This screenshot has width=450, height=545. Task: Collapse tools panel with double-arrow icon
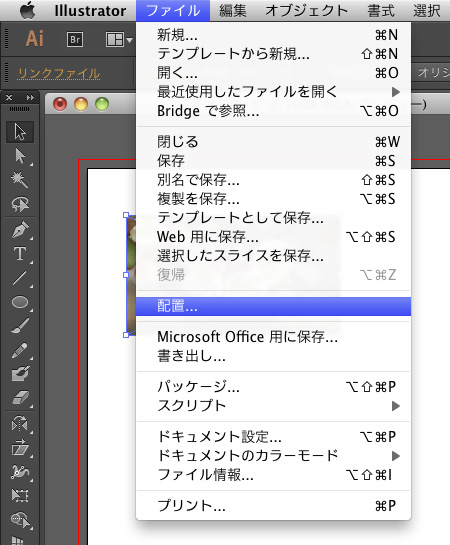coord(30,98)
